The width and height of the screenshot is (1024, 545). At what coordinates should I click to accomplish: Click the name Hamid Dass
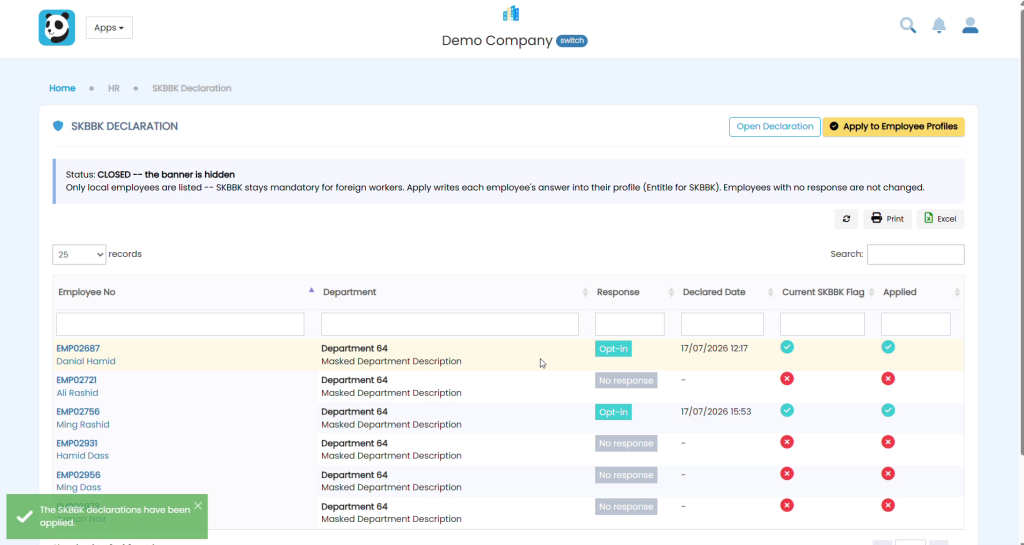click(x=82, y=456)
